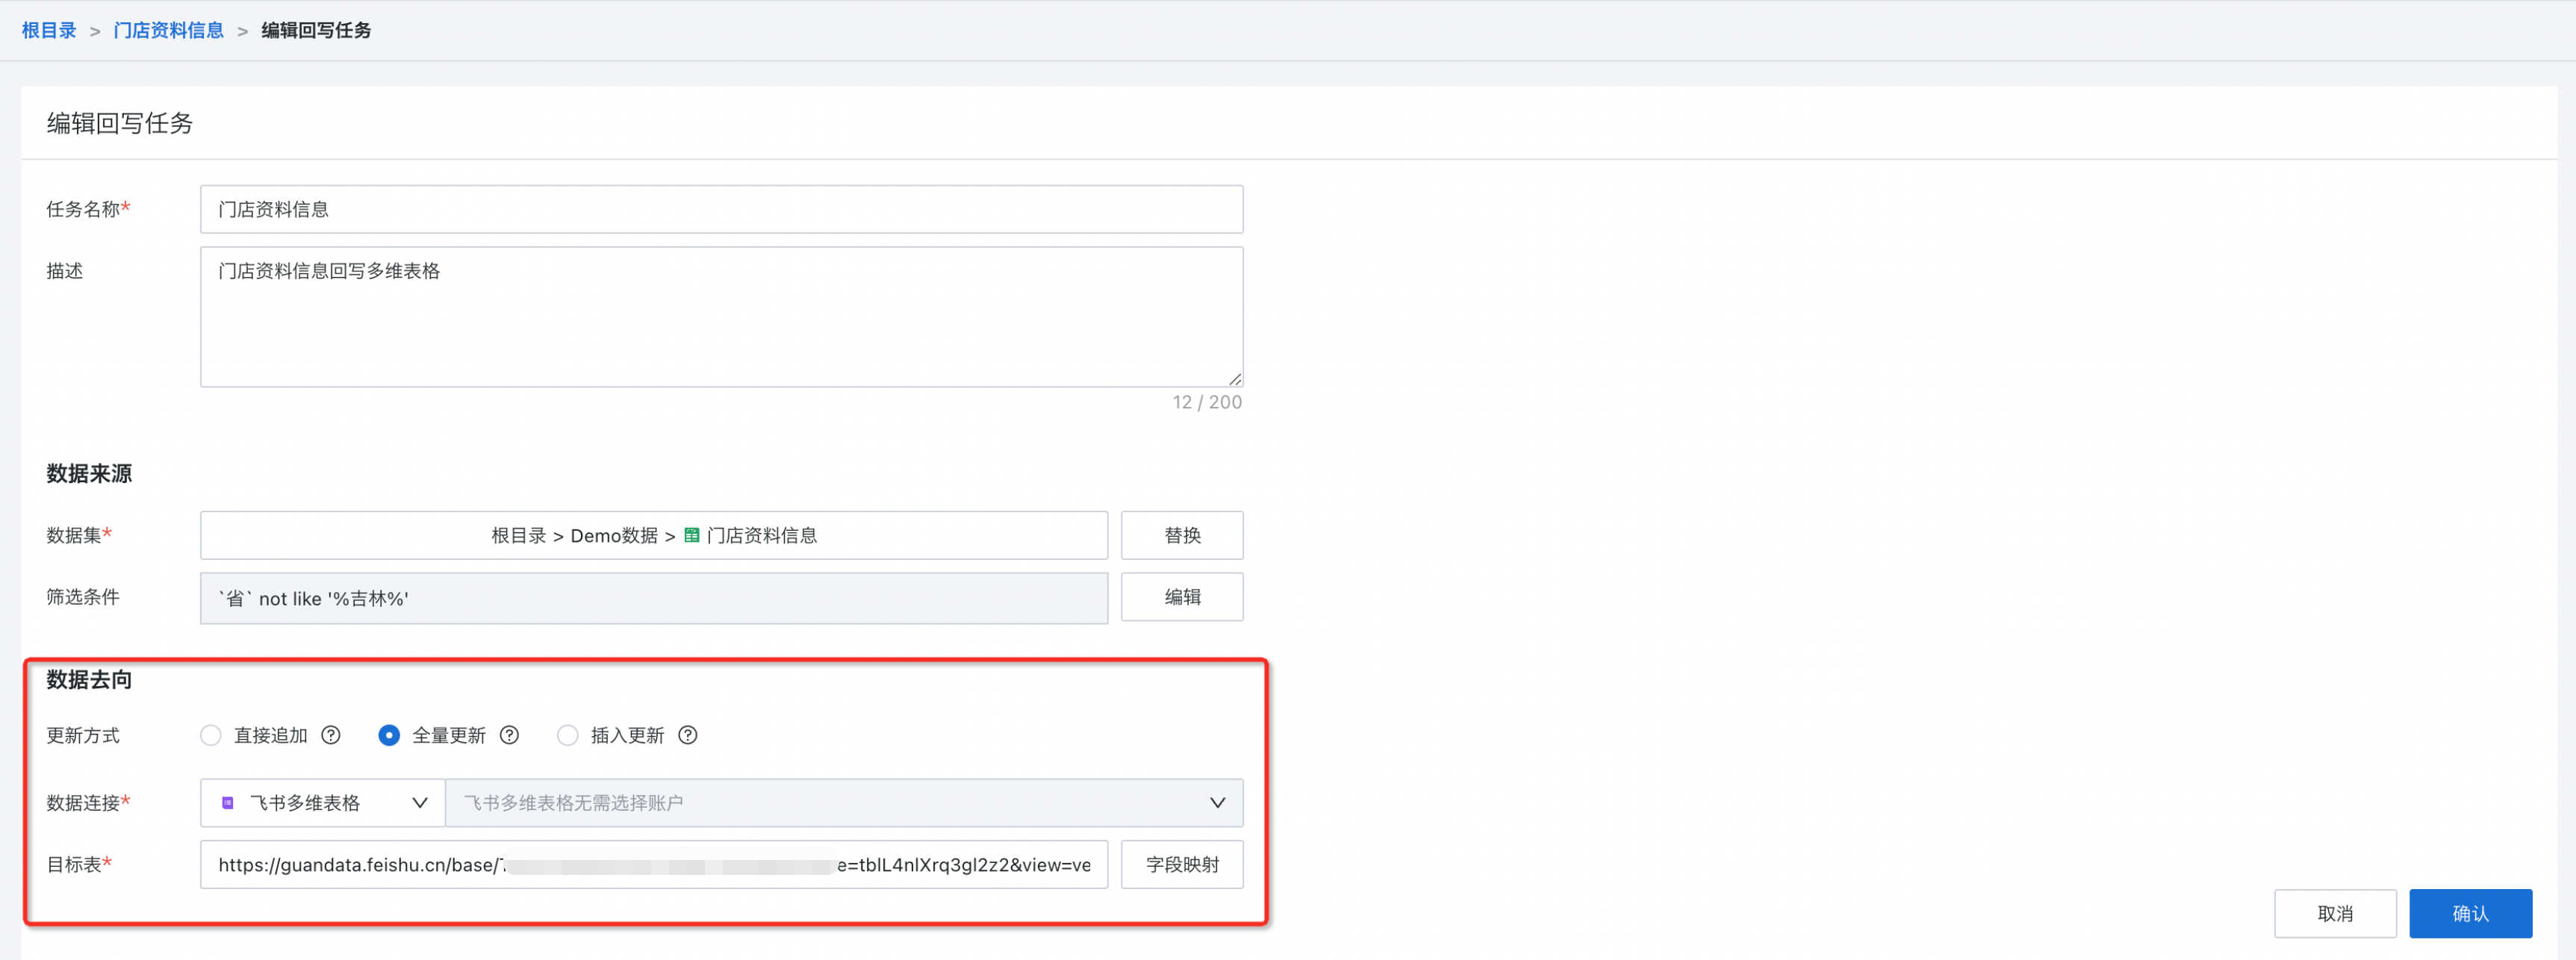Click the 更新方式 label
2576x960 pixels.
click(83, 735)
